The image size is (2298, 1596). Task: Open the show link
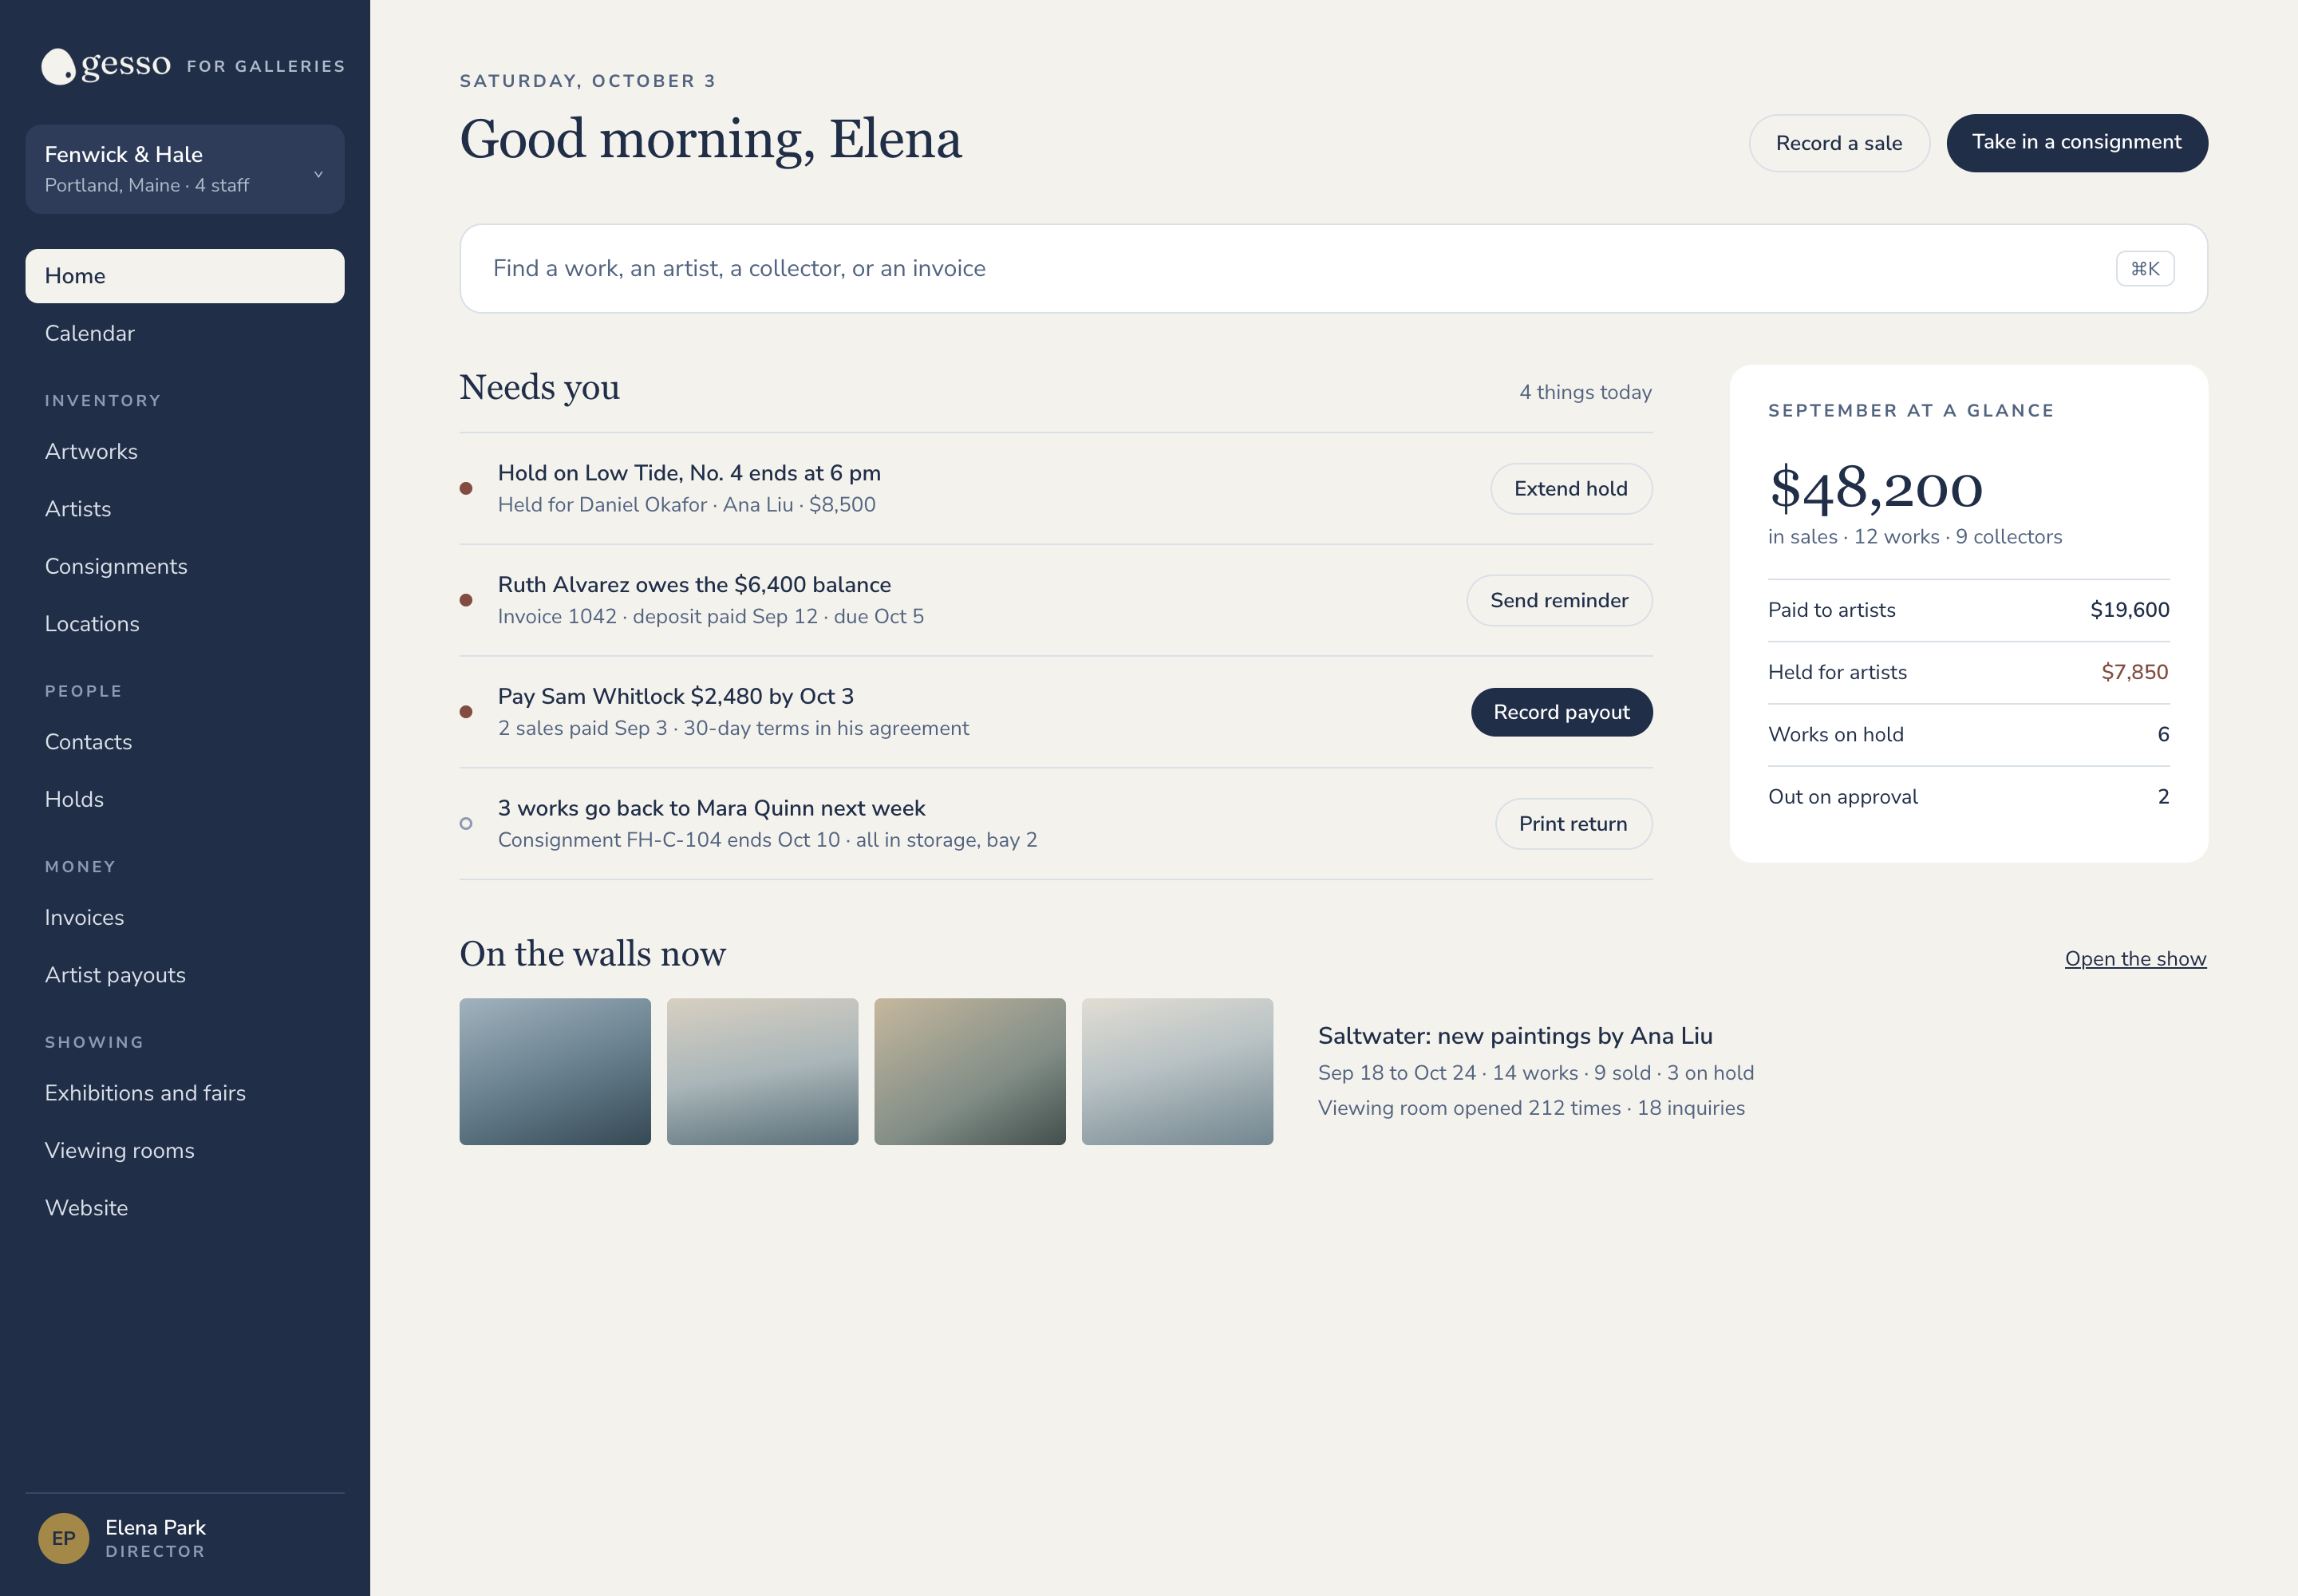point(2135,959)
